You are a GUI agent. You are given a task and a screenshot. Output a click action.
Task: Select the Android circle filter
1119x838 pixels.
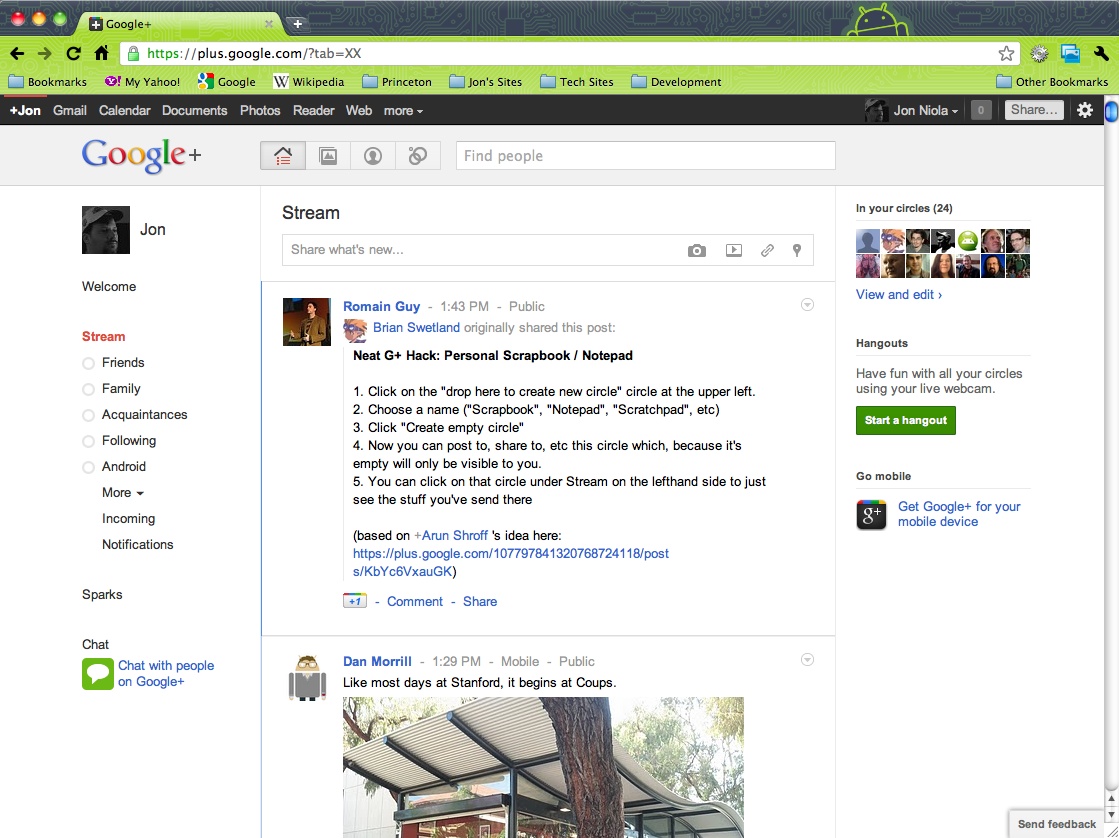(x=114, y=467)
